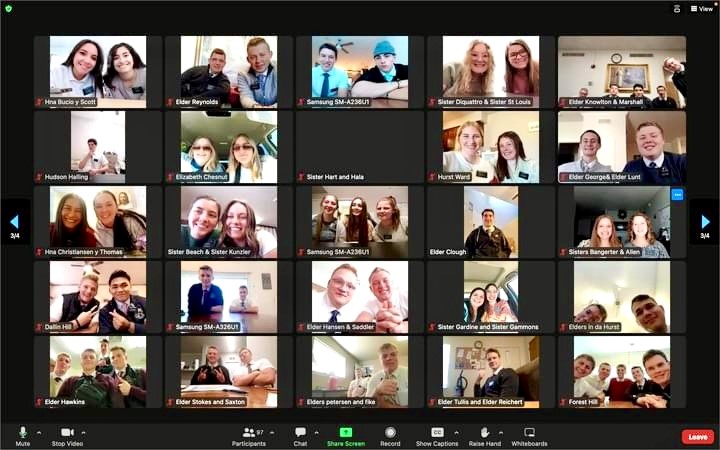Screen dimensions: 720x450
Task: Expand audio options arrow next to Mute
Action: (x=39, y=432)
